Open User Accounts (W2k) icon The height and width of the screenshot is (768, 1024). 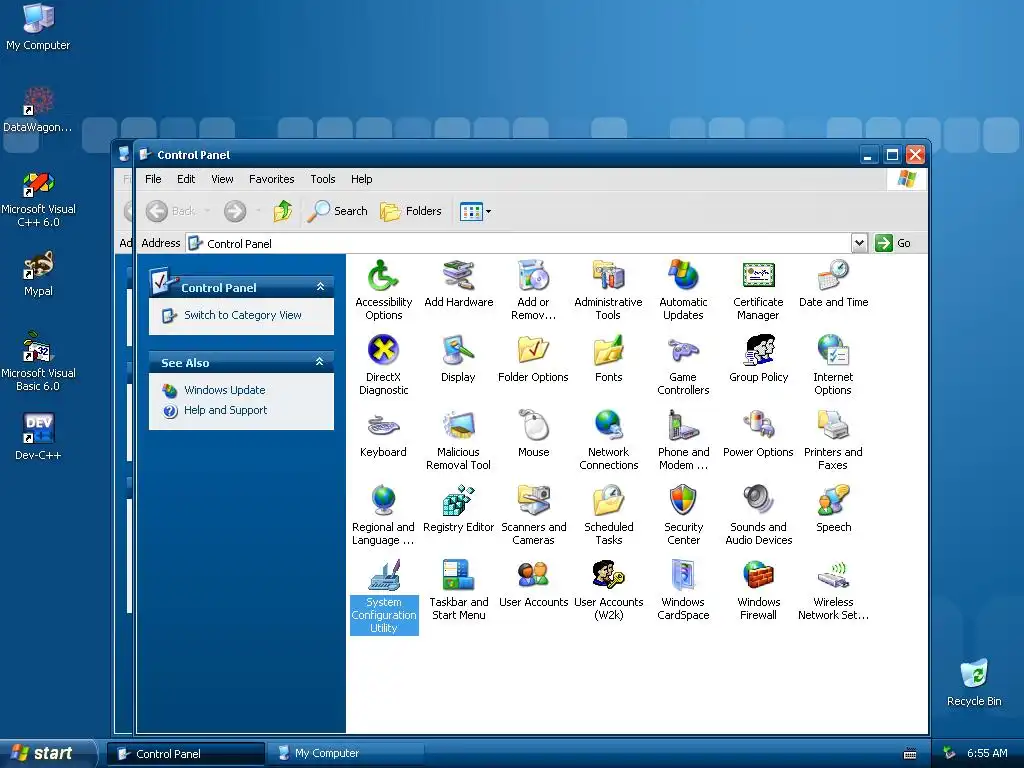pos(609,590)
